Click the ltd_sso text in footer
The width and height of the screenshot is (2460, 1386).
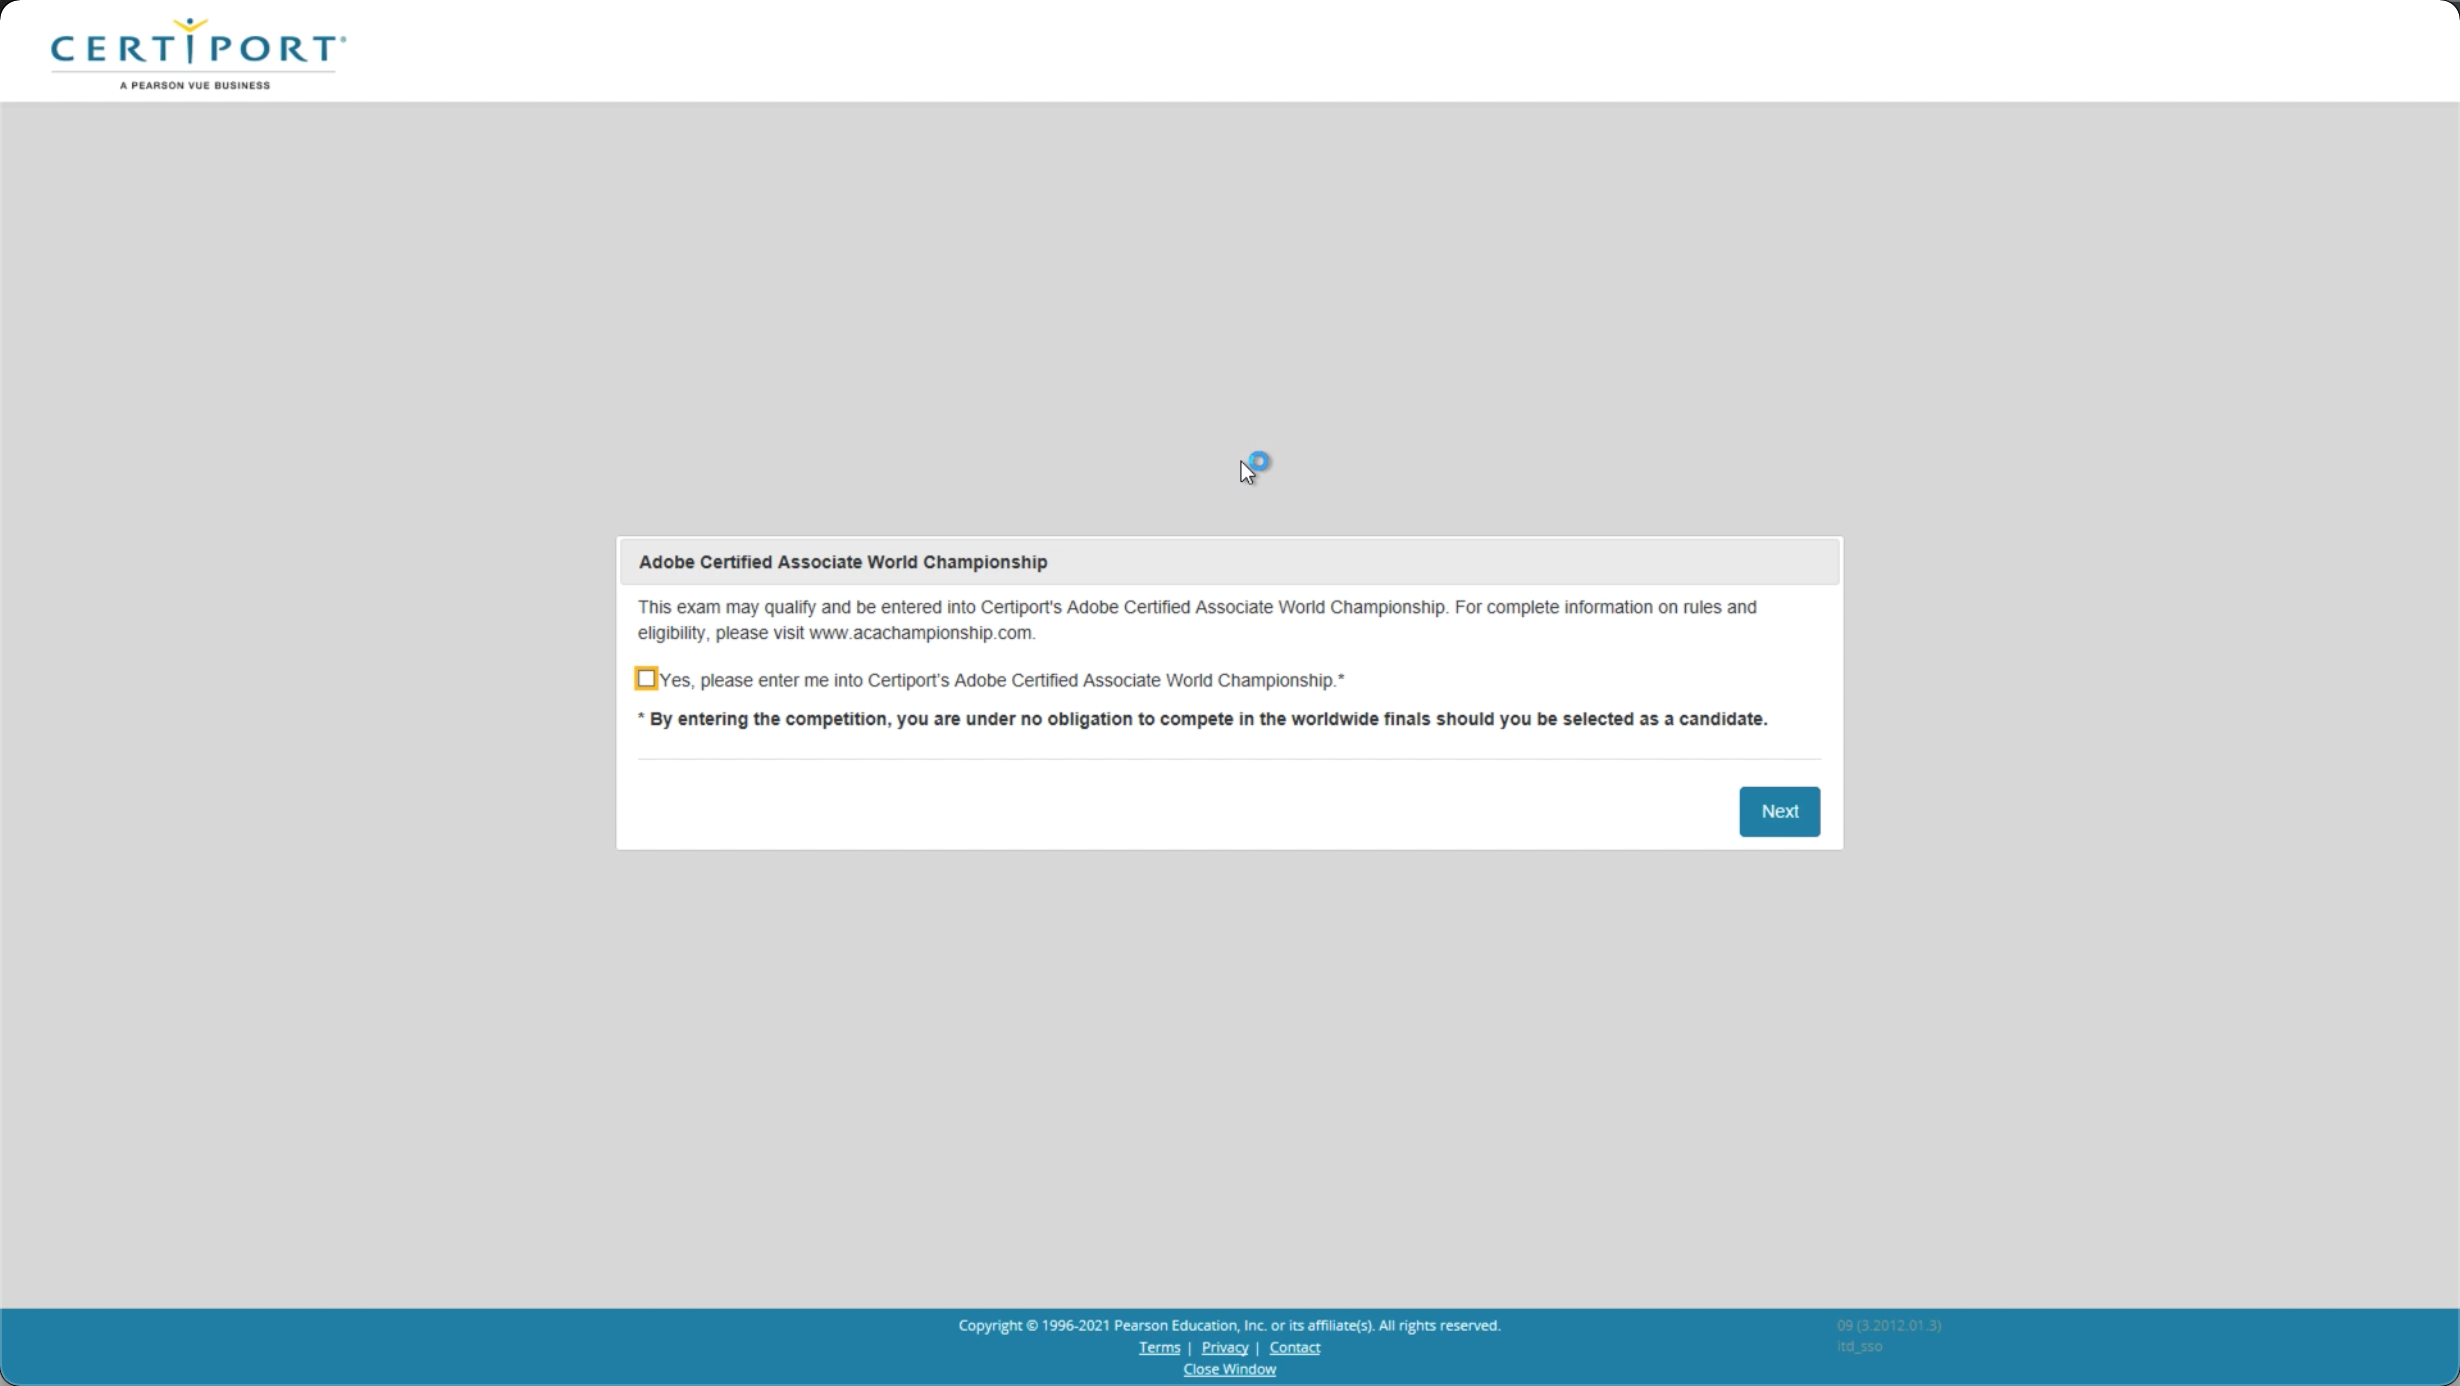coord(1859,1346)
